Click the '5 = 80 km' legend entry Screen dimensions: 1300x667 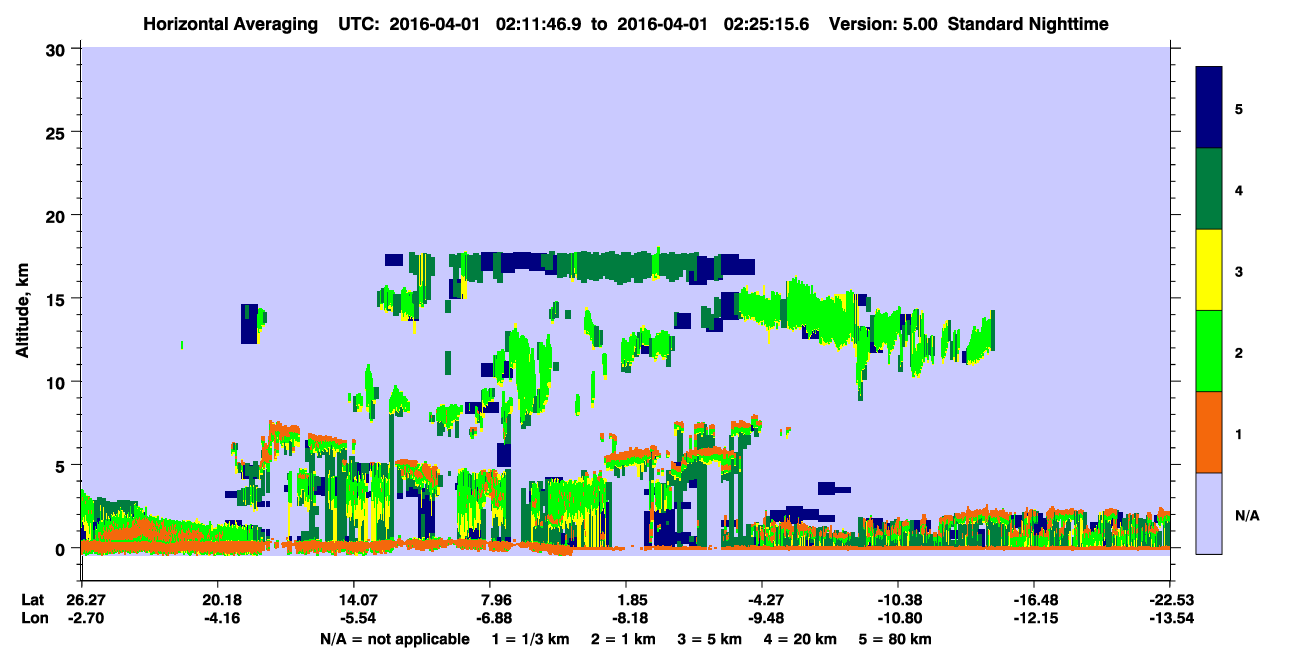coord(896,639)
